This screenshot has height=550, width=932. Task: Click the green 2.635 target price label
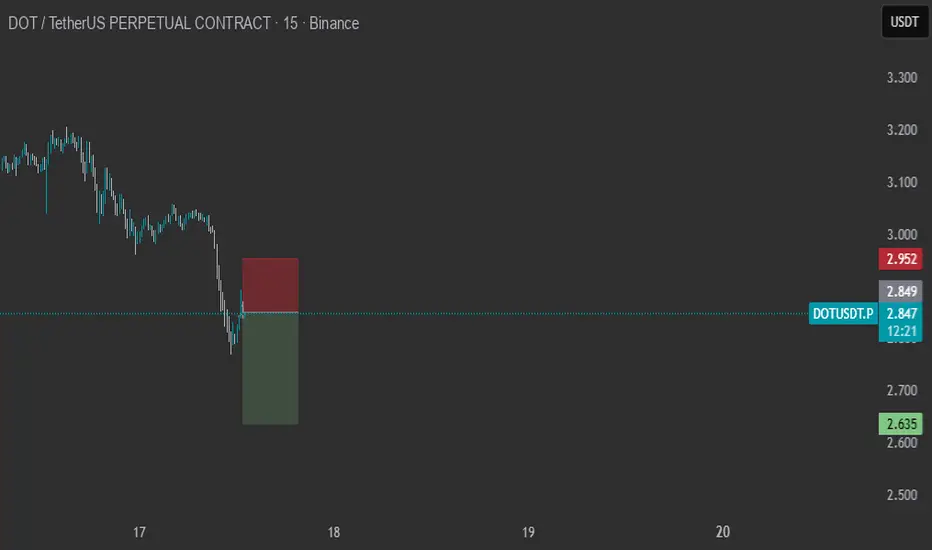coord(901,424)
